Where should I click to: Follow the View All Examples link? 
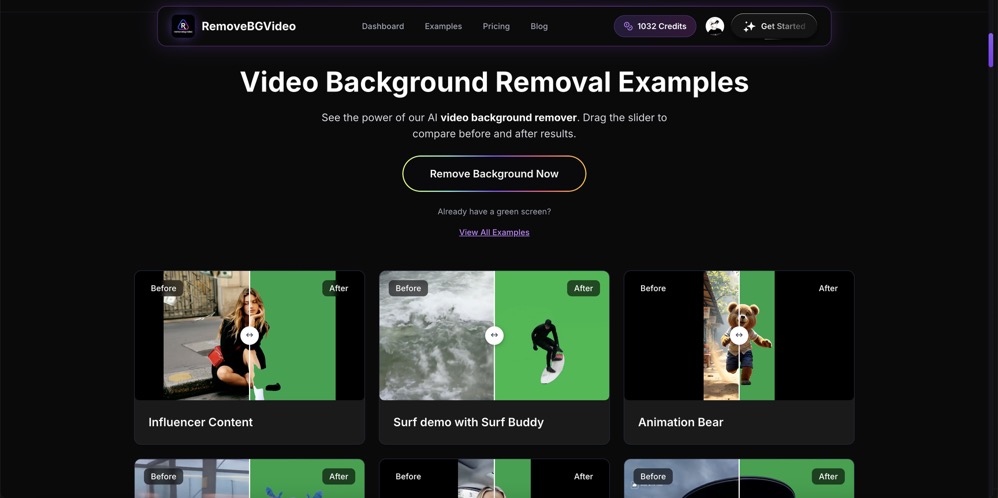[x=494, y=232]
